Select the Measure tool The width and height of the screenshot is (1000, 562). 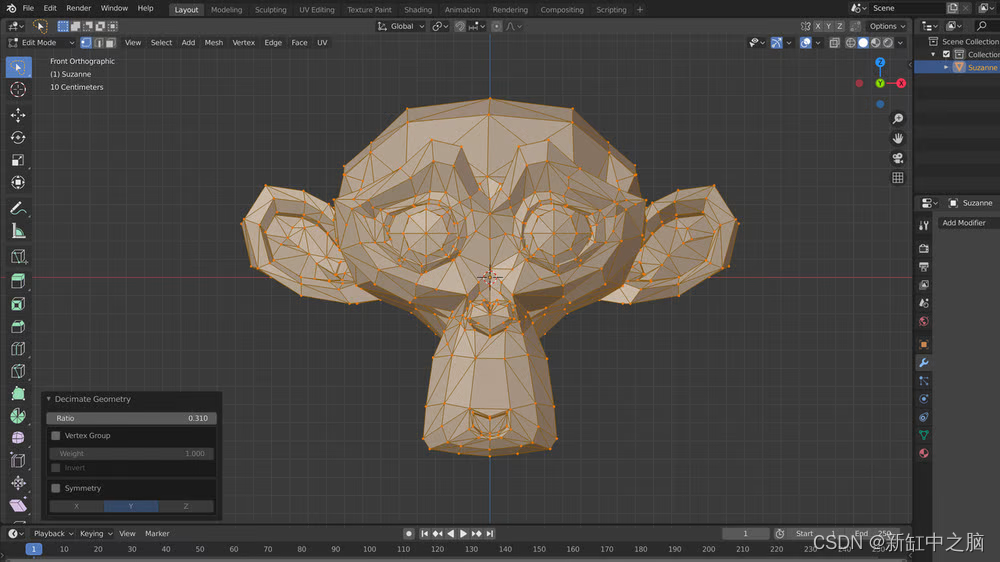click(x=18, y=231)
